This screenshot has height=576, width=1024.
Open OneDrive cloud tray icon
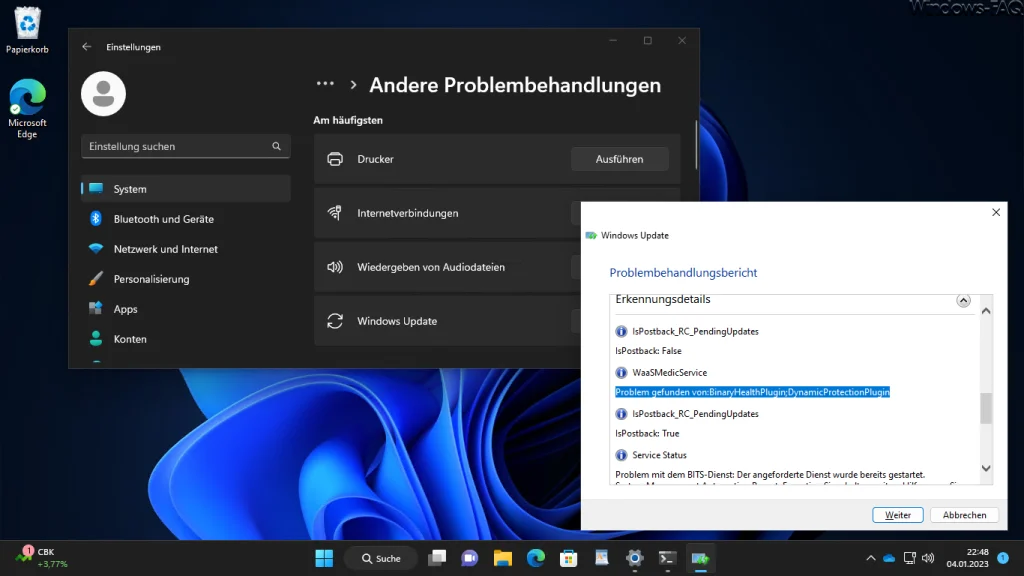tap(889, 558)
